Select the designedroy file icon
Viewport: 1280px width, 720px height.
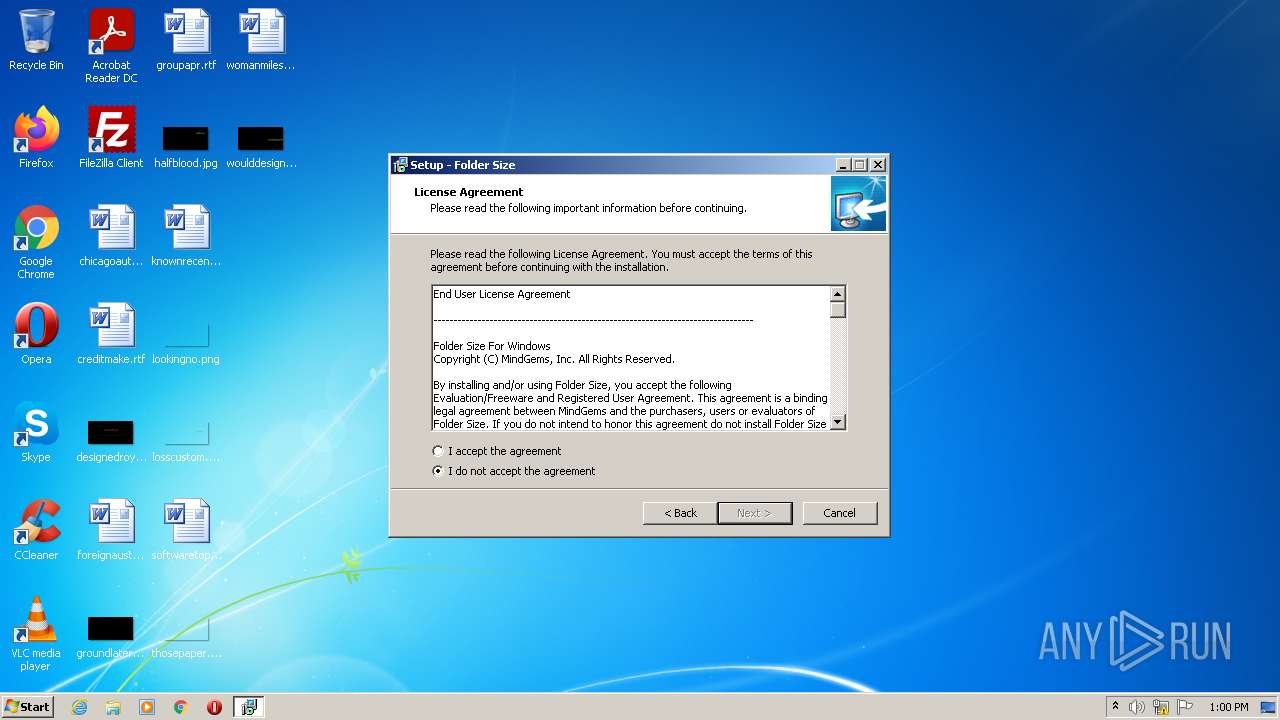[x=111, y=440]
